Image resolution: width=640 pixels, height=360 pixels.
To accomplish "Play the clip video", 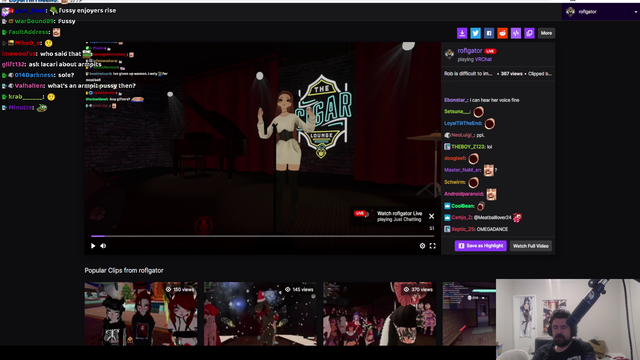I will point(93,246).
